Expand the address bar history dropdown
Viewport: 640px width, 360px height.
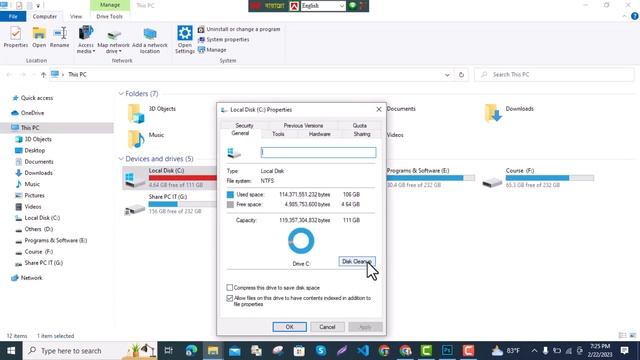[447, 75]
